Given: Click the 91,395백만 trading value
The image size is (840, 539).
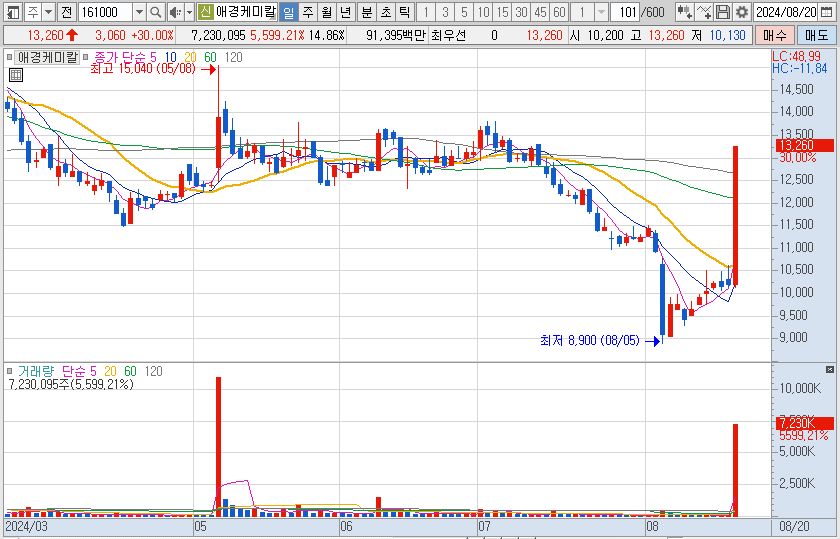Looking at the screenshot, I should (x=395, y=36).
